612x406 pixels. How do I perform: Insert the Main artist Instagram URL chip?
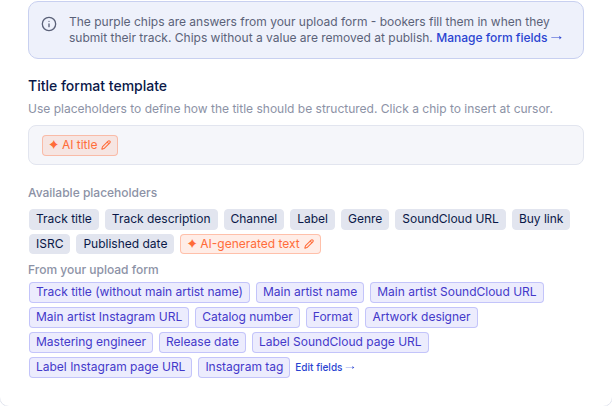[109, 317]
